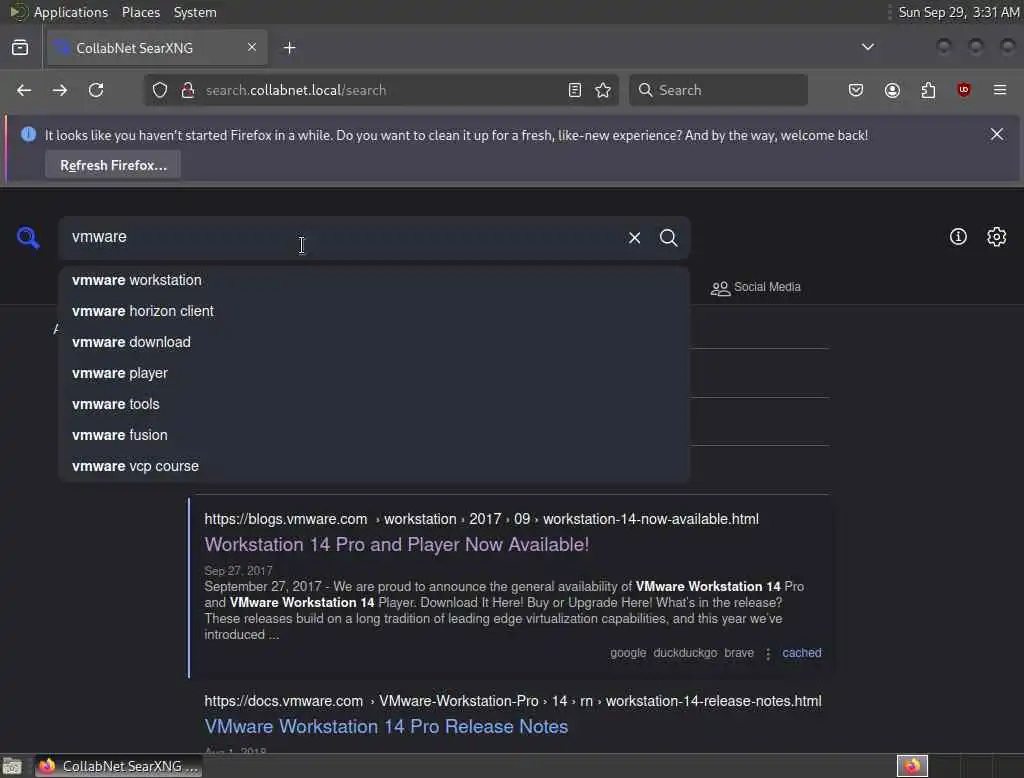Click the clock showing Sun Sep 29
1024x778 pixels.
pyautogui.click(x=958, y=12)
